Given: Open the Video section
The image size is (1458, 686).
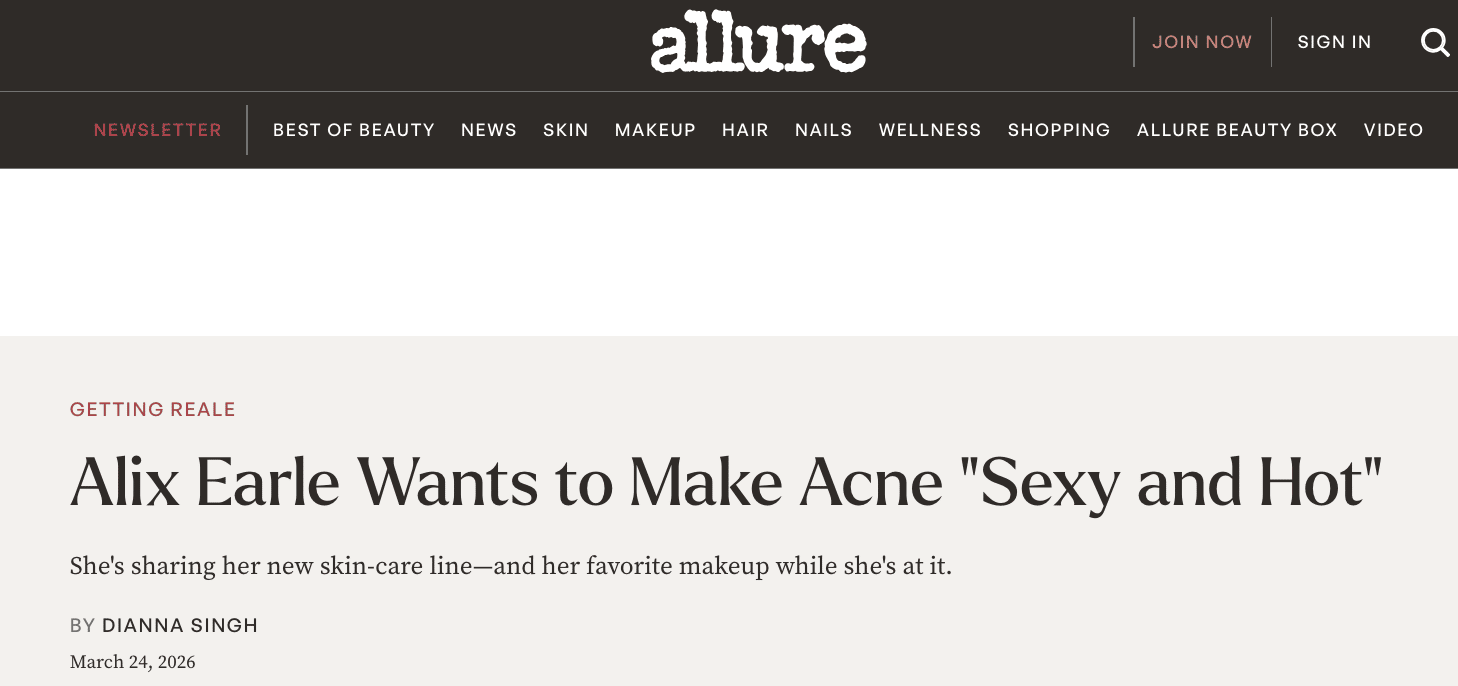Looking at the screenshot, I should [1393, 130].
